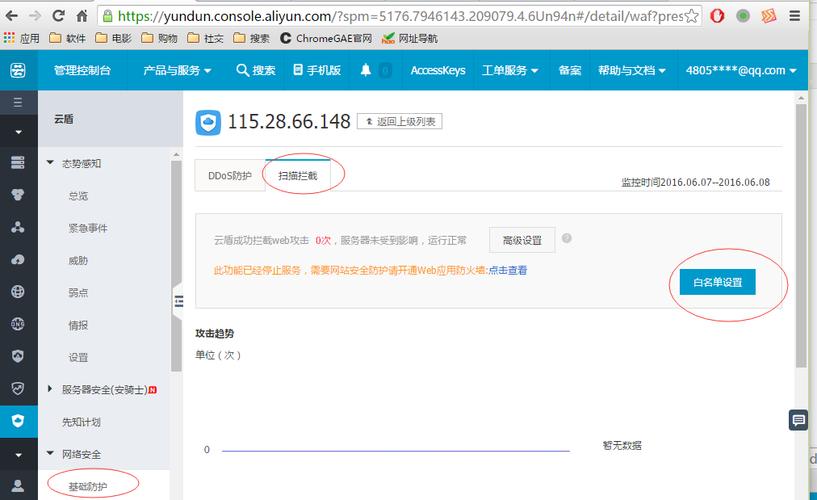Expand the lower dark sidebar arrow section
817x500 pixels.
point(18,455)
